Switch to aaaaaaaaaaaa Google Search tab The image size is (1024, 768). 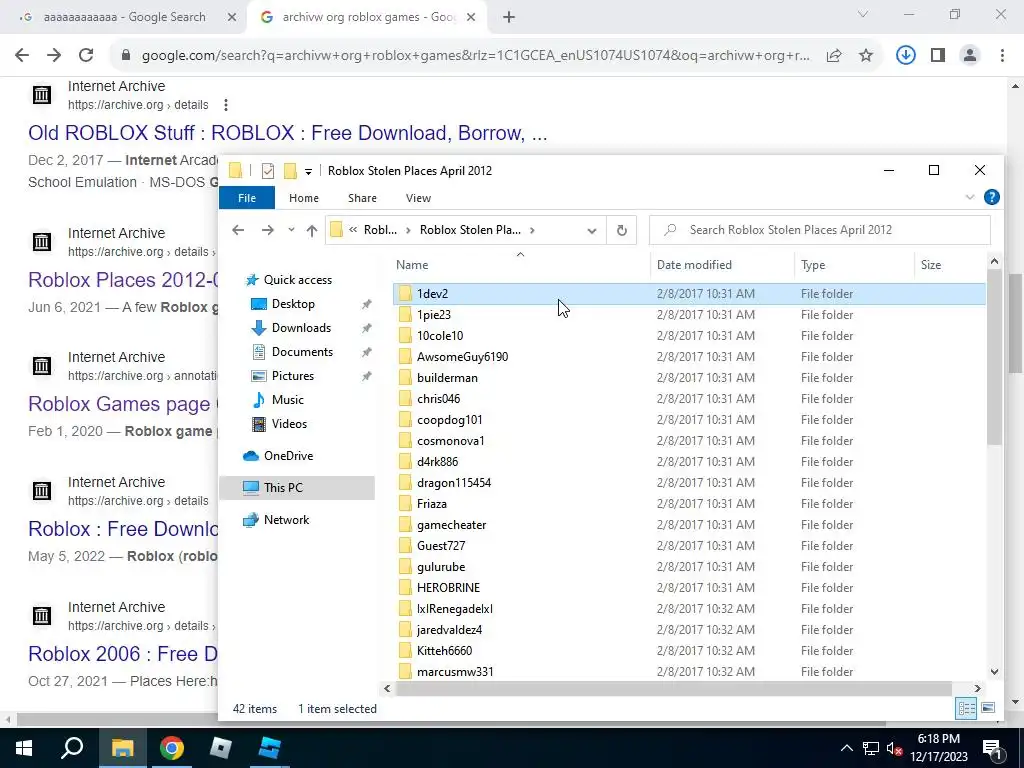(x=124, y=18)
